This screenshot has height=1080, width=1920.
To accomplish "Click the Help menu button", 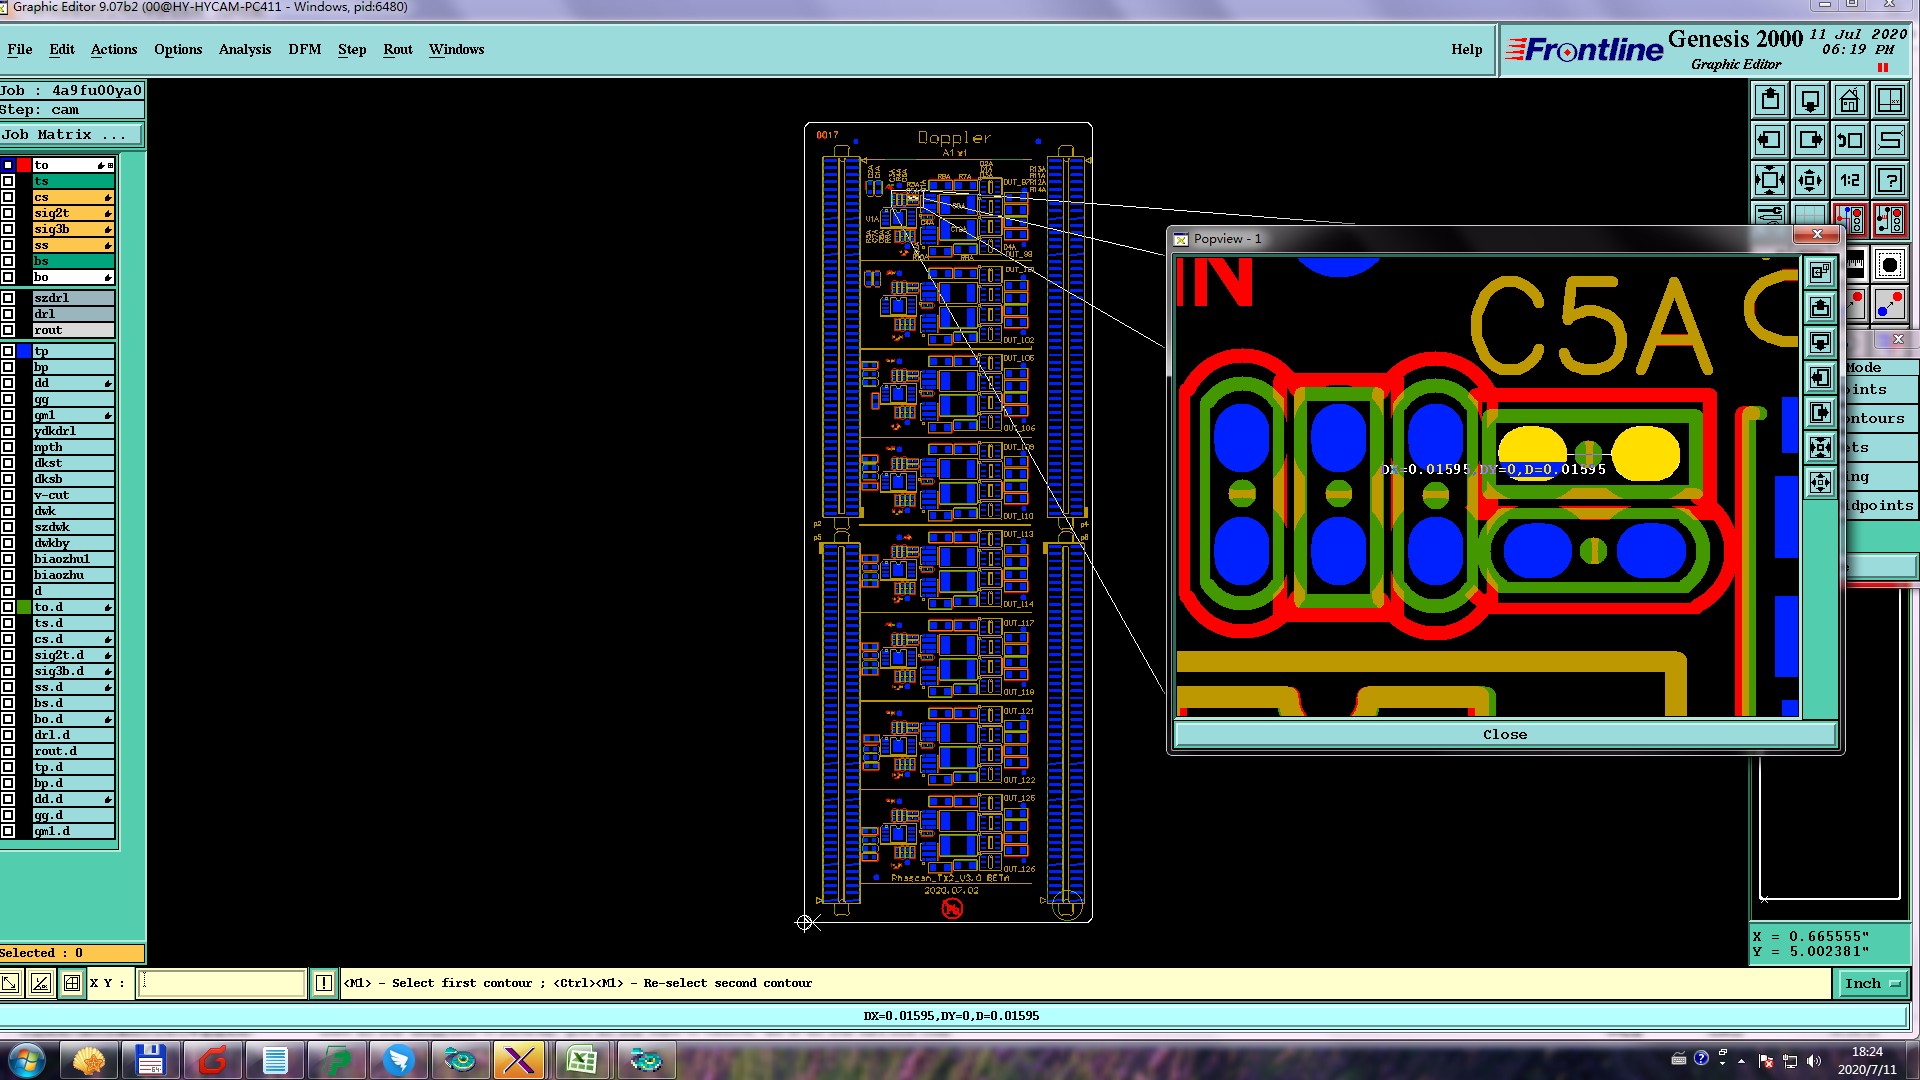I will 1466,49.
